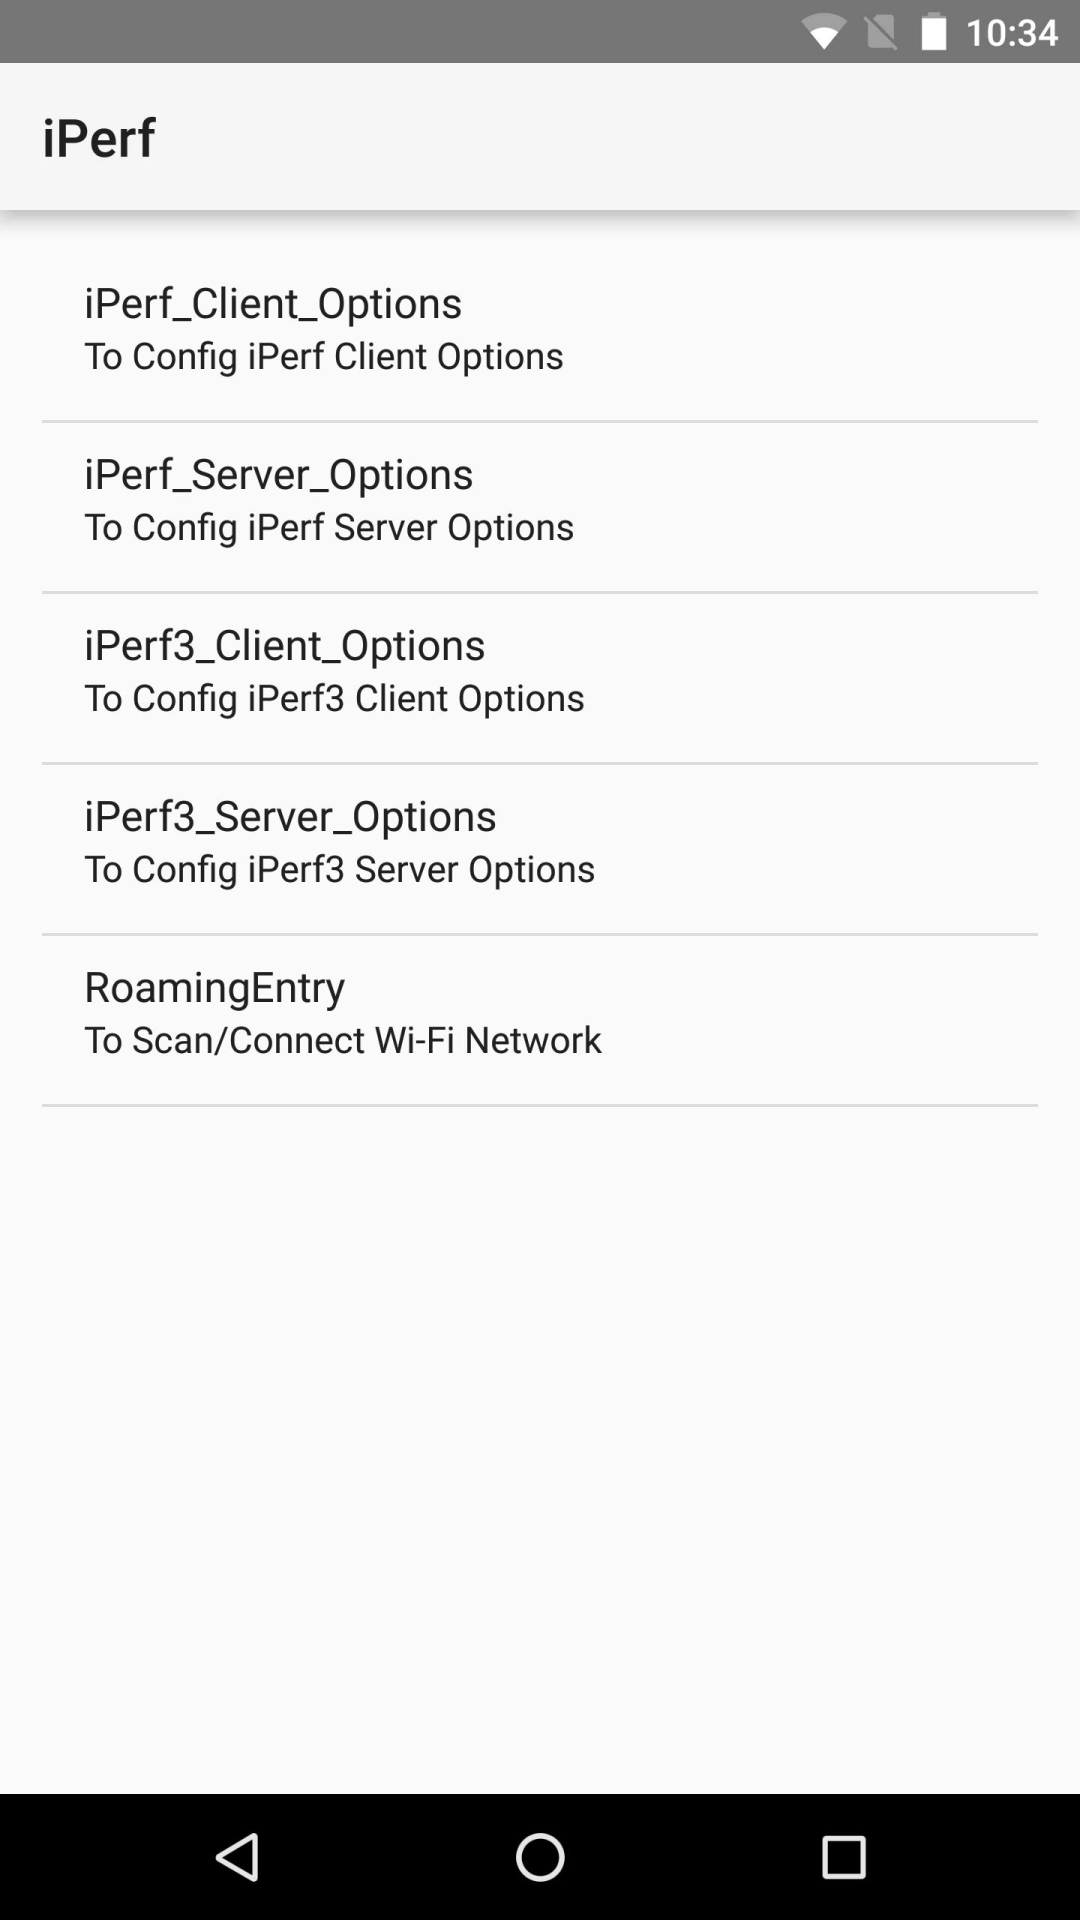Select iPerf3_Server_Options entry
The image size is (1080, 1920).
(290, 816)
